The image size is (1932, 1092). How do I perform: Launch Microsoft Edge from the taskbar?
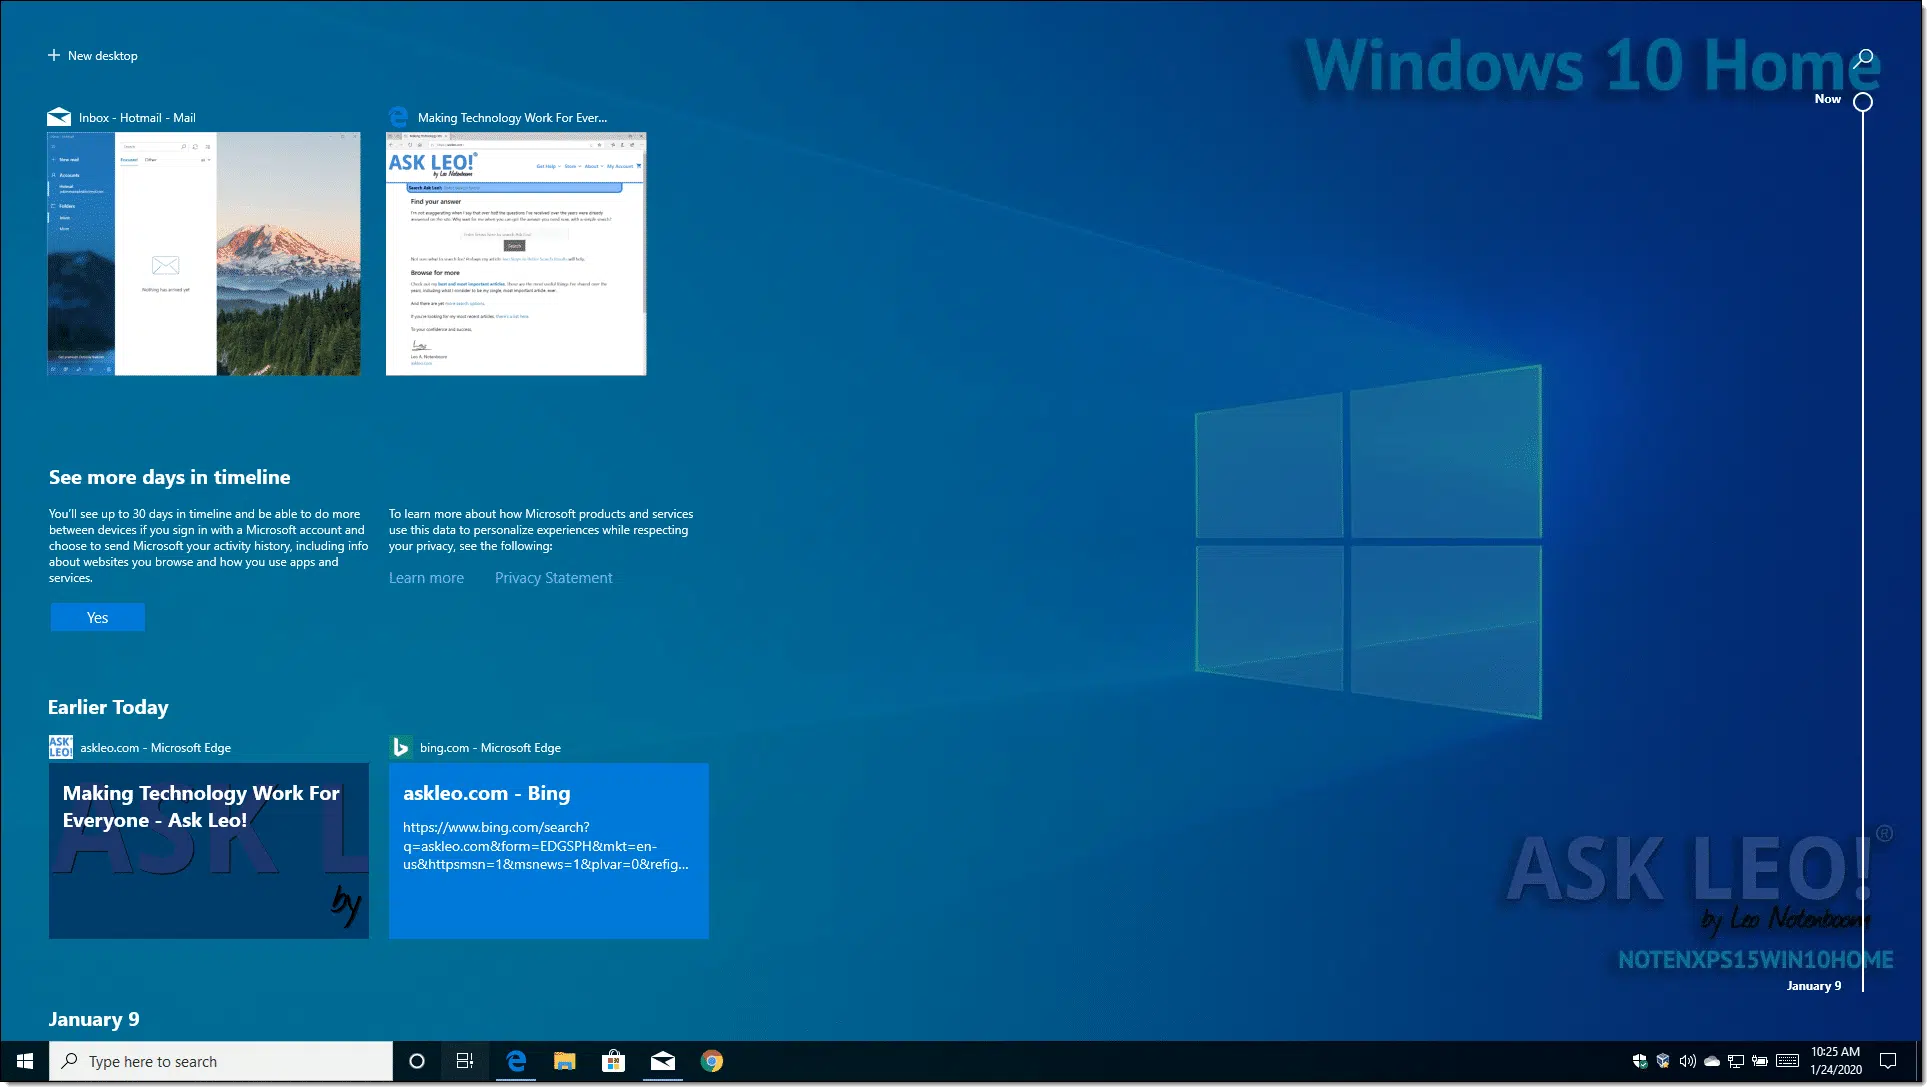(x=516, y=1061)
